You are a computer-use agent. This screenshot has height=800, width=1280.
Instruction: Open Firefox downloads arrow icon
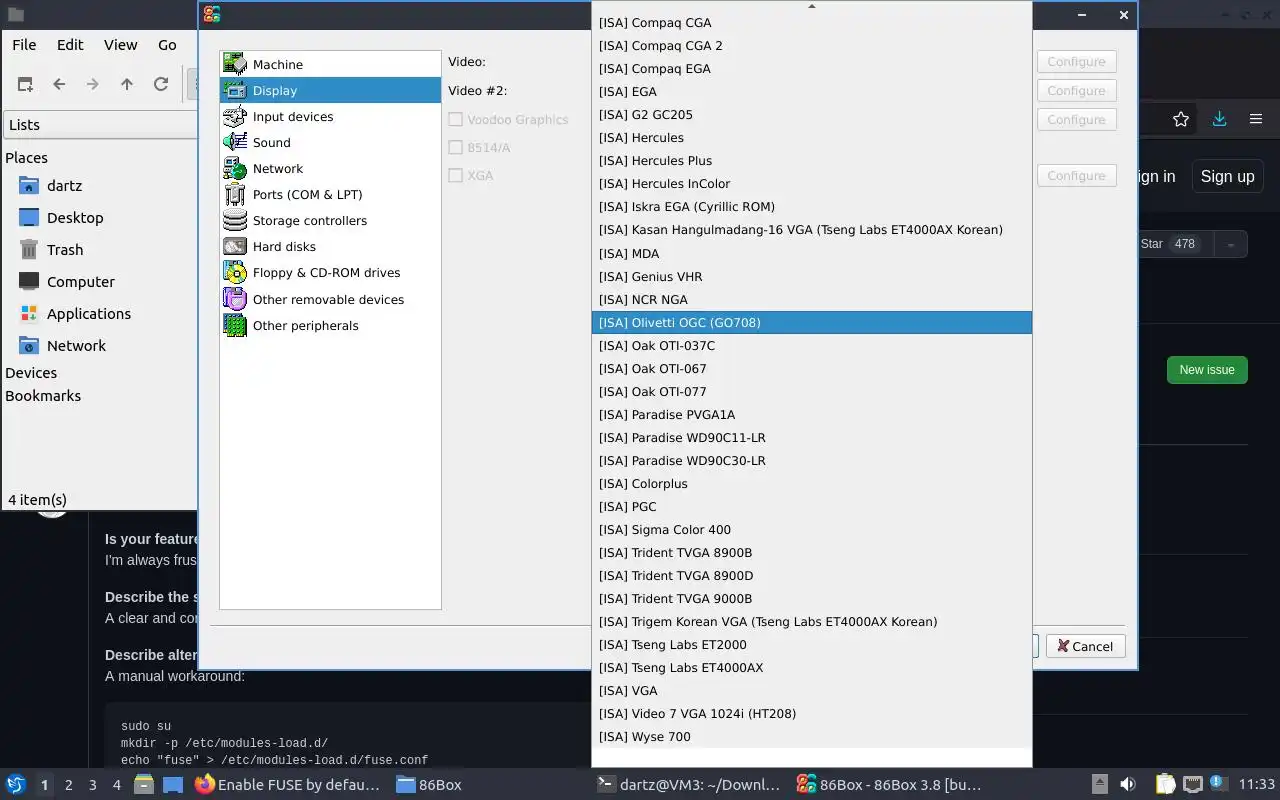pos(1219,119)
